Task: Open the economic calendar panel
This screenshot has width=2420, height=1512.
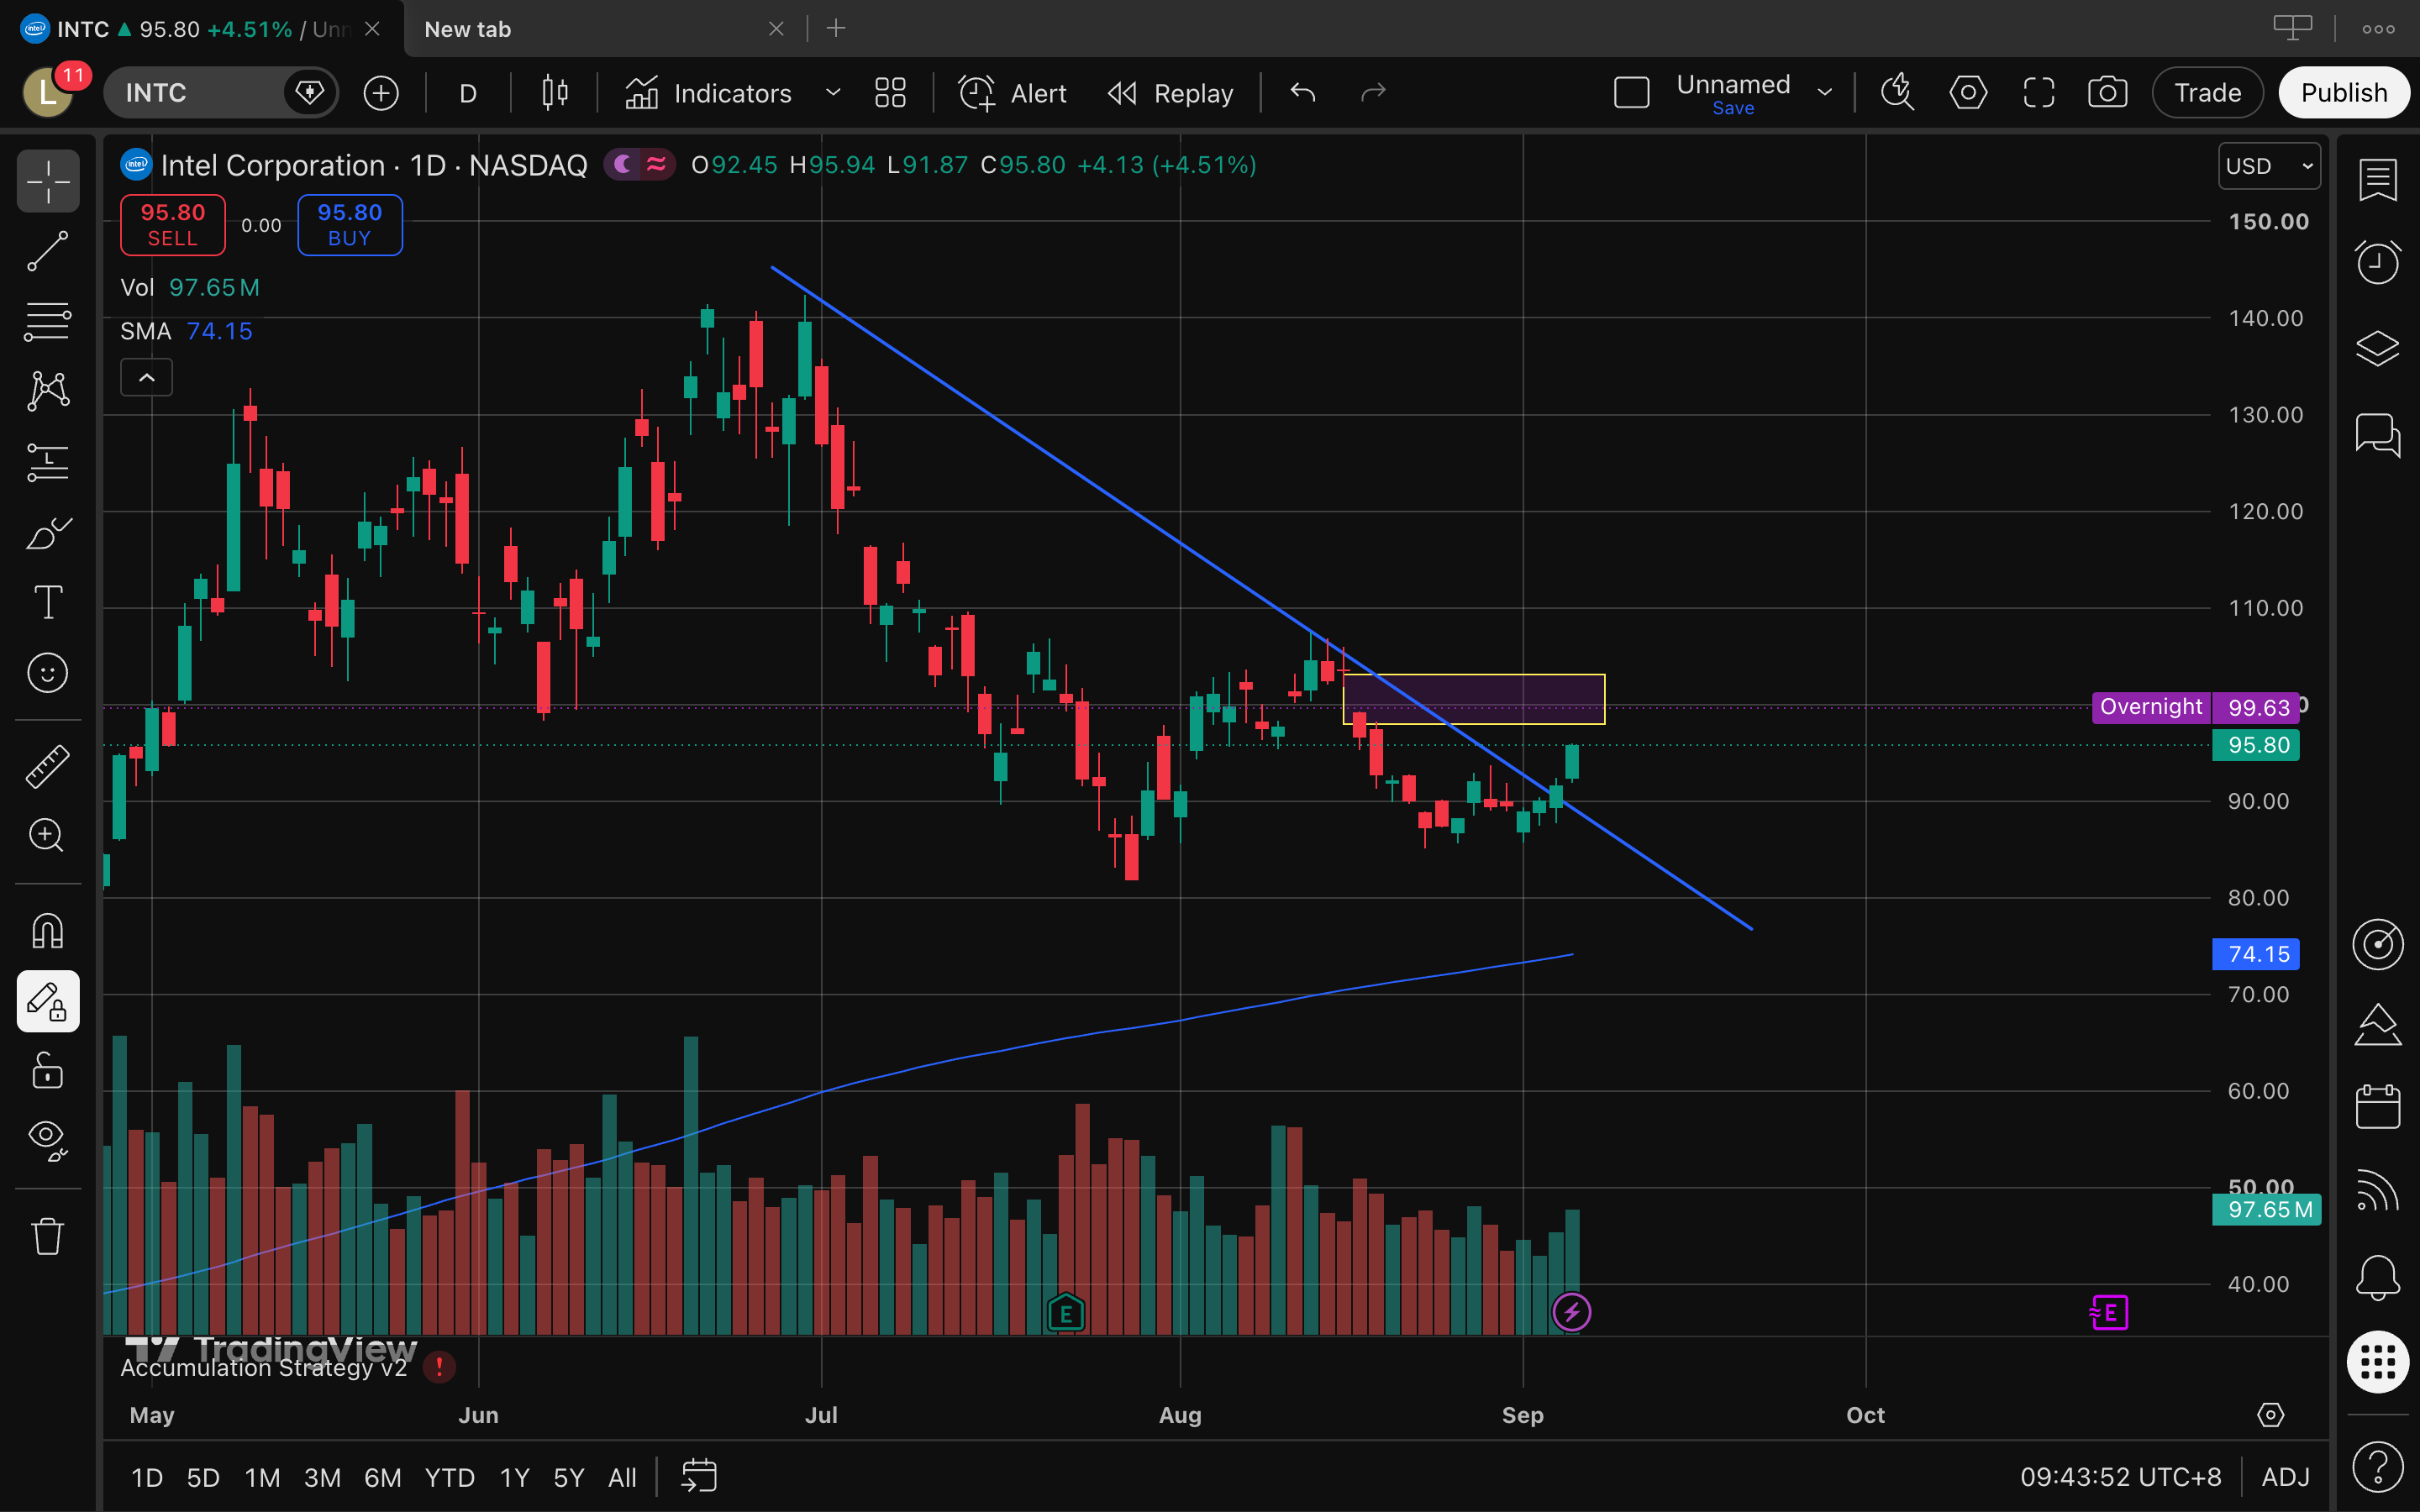Action: tap(2377, 1106)
